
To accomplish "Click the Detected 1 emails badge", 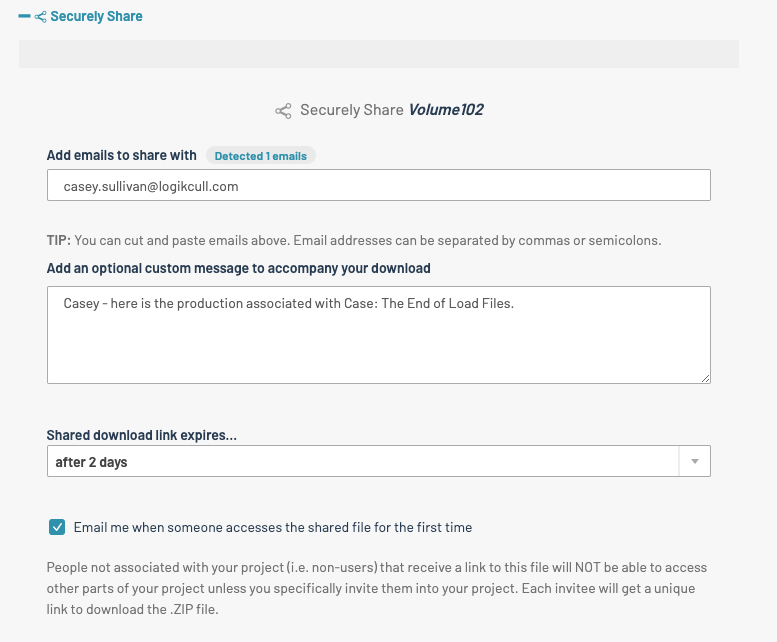I will (x=261, y=156).
